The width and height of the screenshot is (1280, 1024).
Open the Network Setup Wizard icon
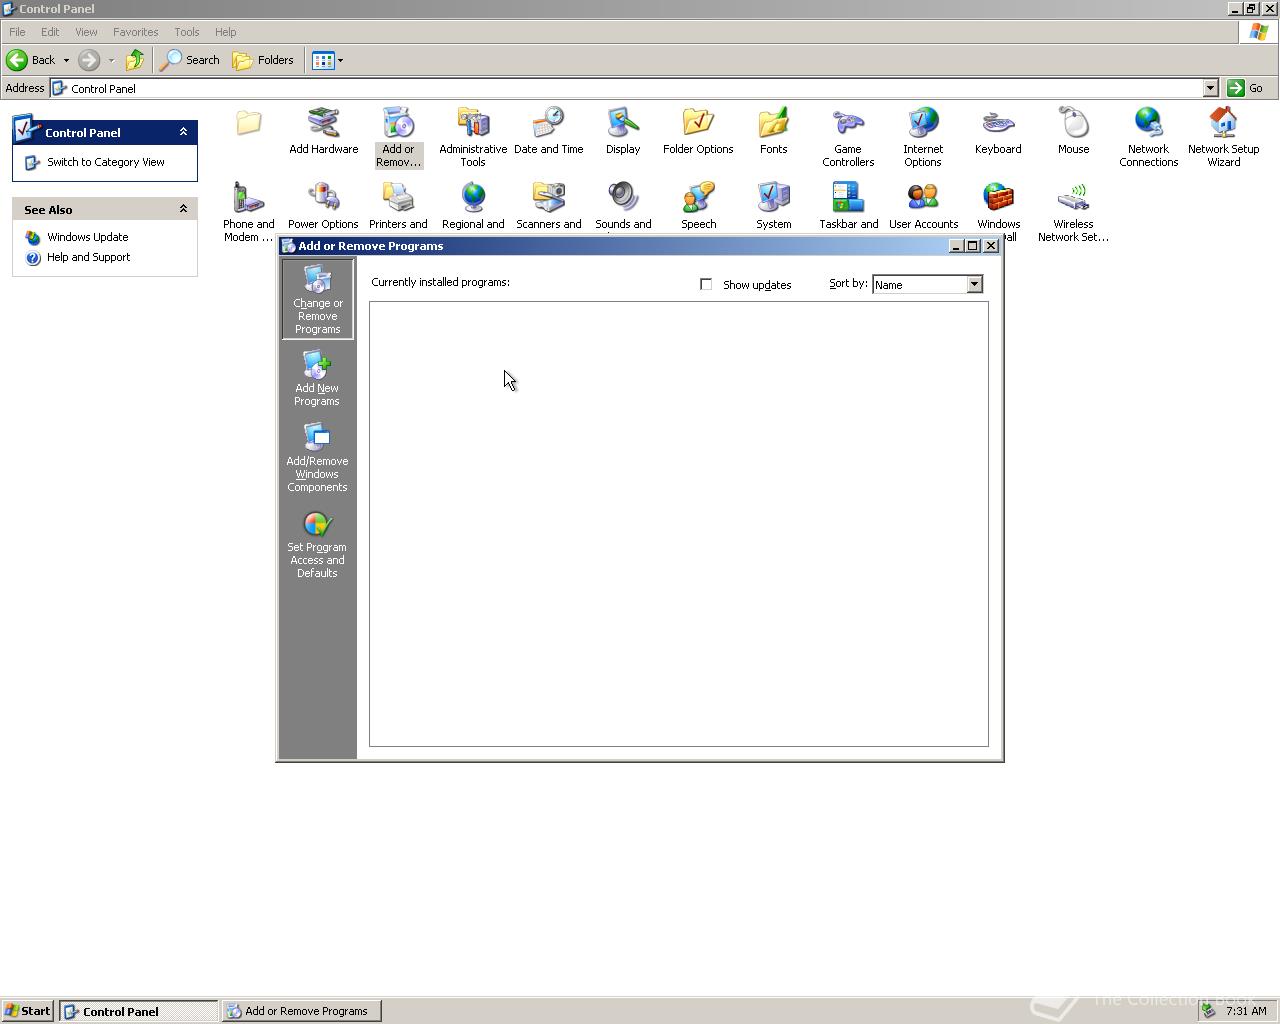pyautogui.click(x=1223, y=138)
